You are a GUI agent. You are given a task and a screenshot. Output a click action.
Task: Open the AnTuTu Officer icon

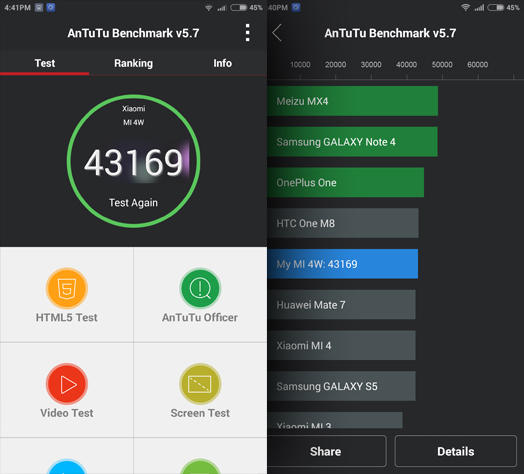point(200,288)
